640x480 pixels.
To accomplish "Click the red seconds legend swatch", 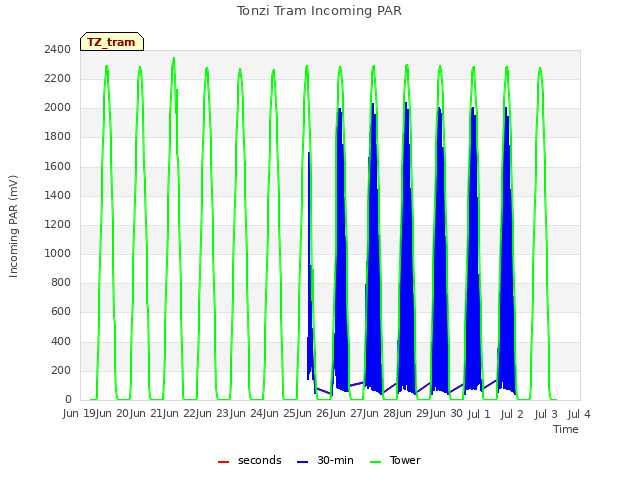I will [x=224, y=462].
